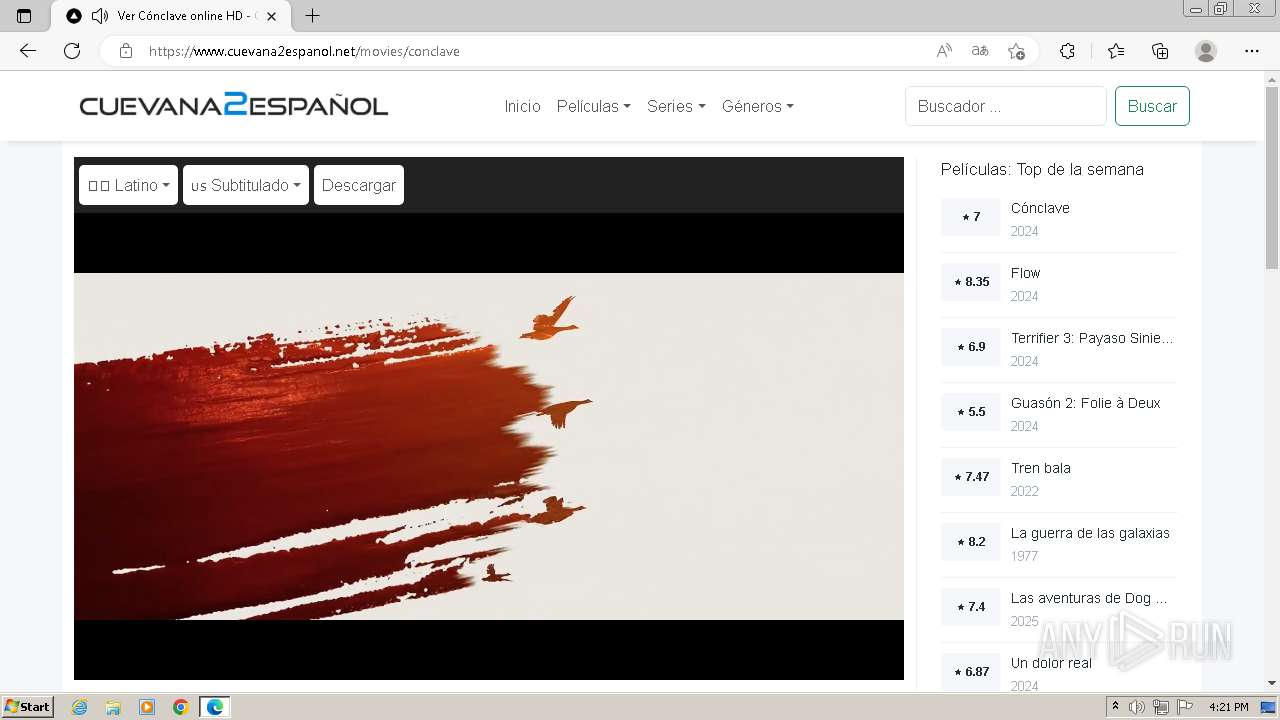Open the media player taskbar icon
Image resolution: width=1280 pixels, height=720 pixels.
point(147,707)
